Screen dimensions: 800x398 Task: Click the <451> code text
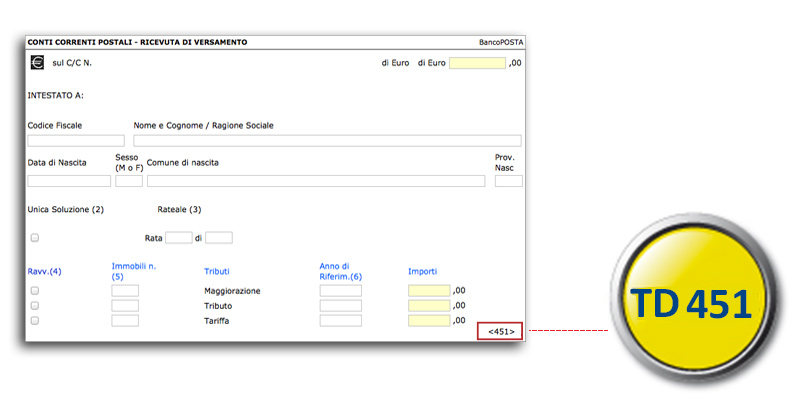pyautogui.click(x=501, y=331)
